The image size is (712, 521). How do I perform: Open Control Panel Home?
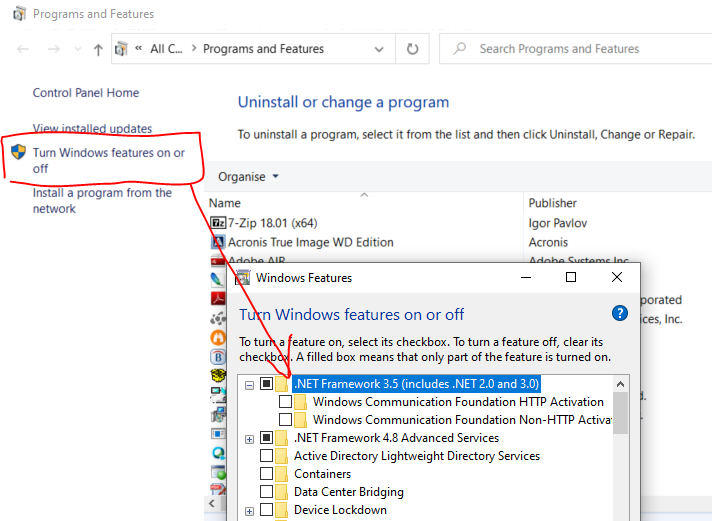pyautogui.click(x=86, y=93)
